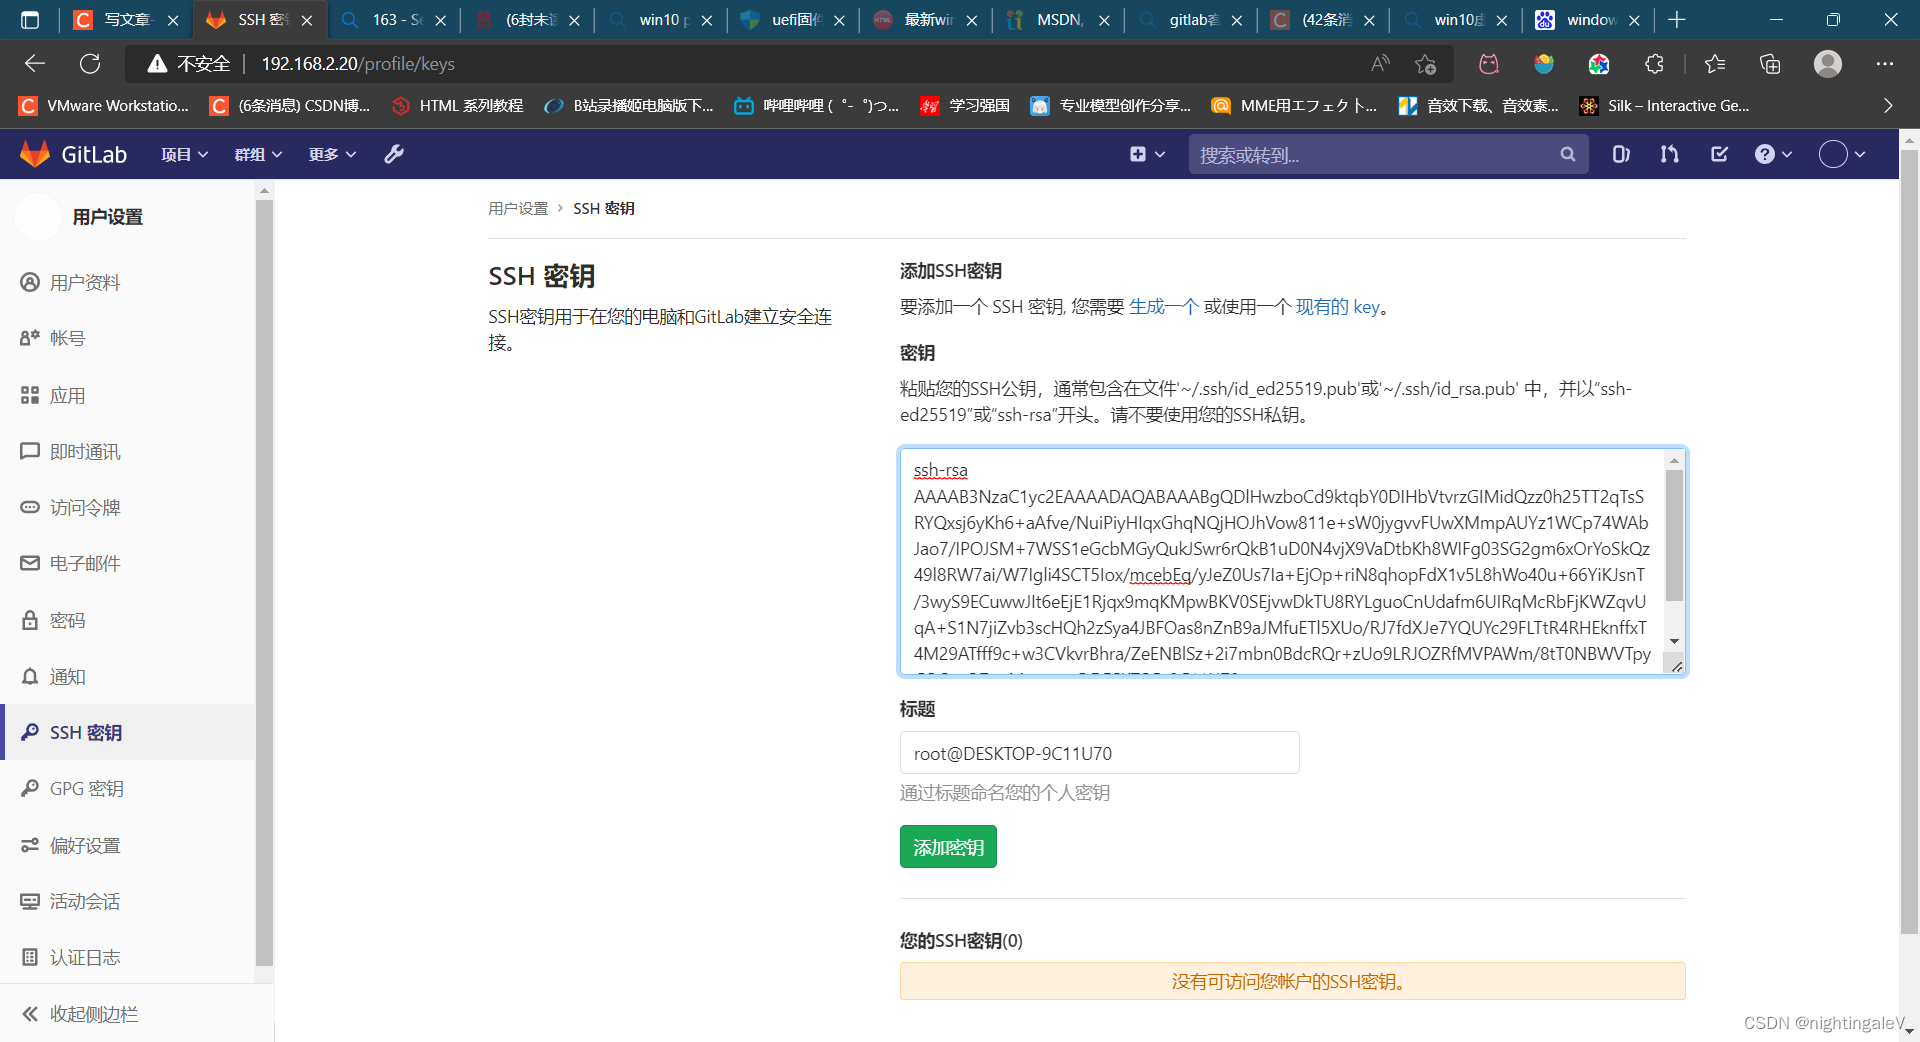
Task: Expand the 项目 menu
Action: [184, 154]
